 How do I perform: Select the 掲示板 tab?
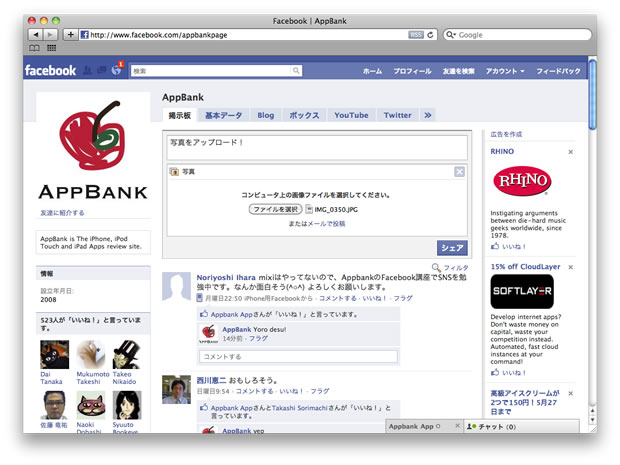pos(180,115)
